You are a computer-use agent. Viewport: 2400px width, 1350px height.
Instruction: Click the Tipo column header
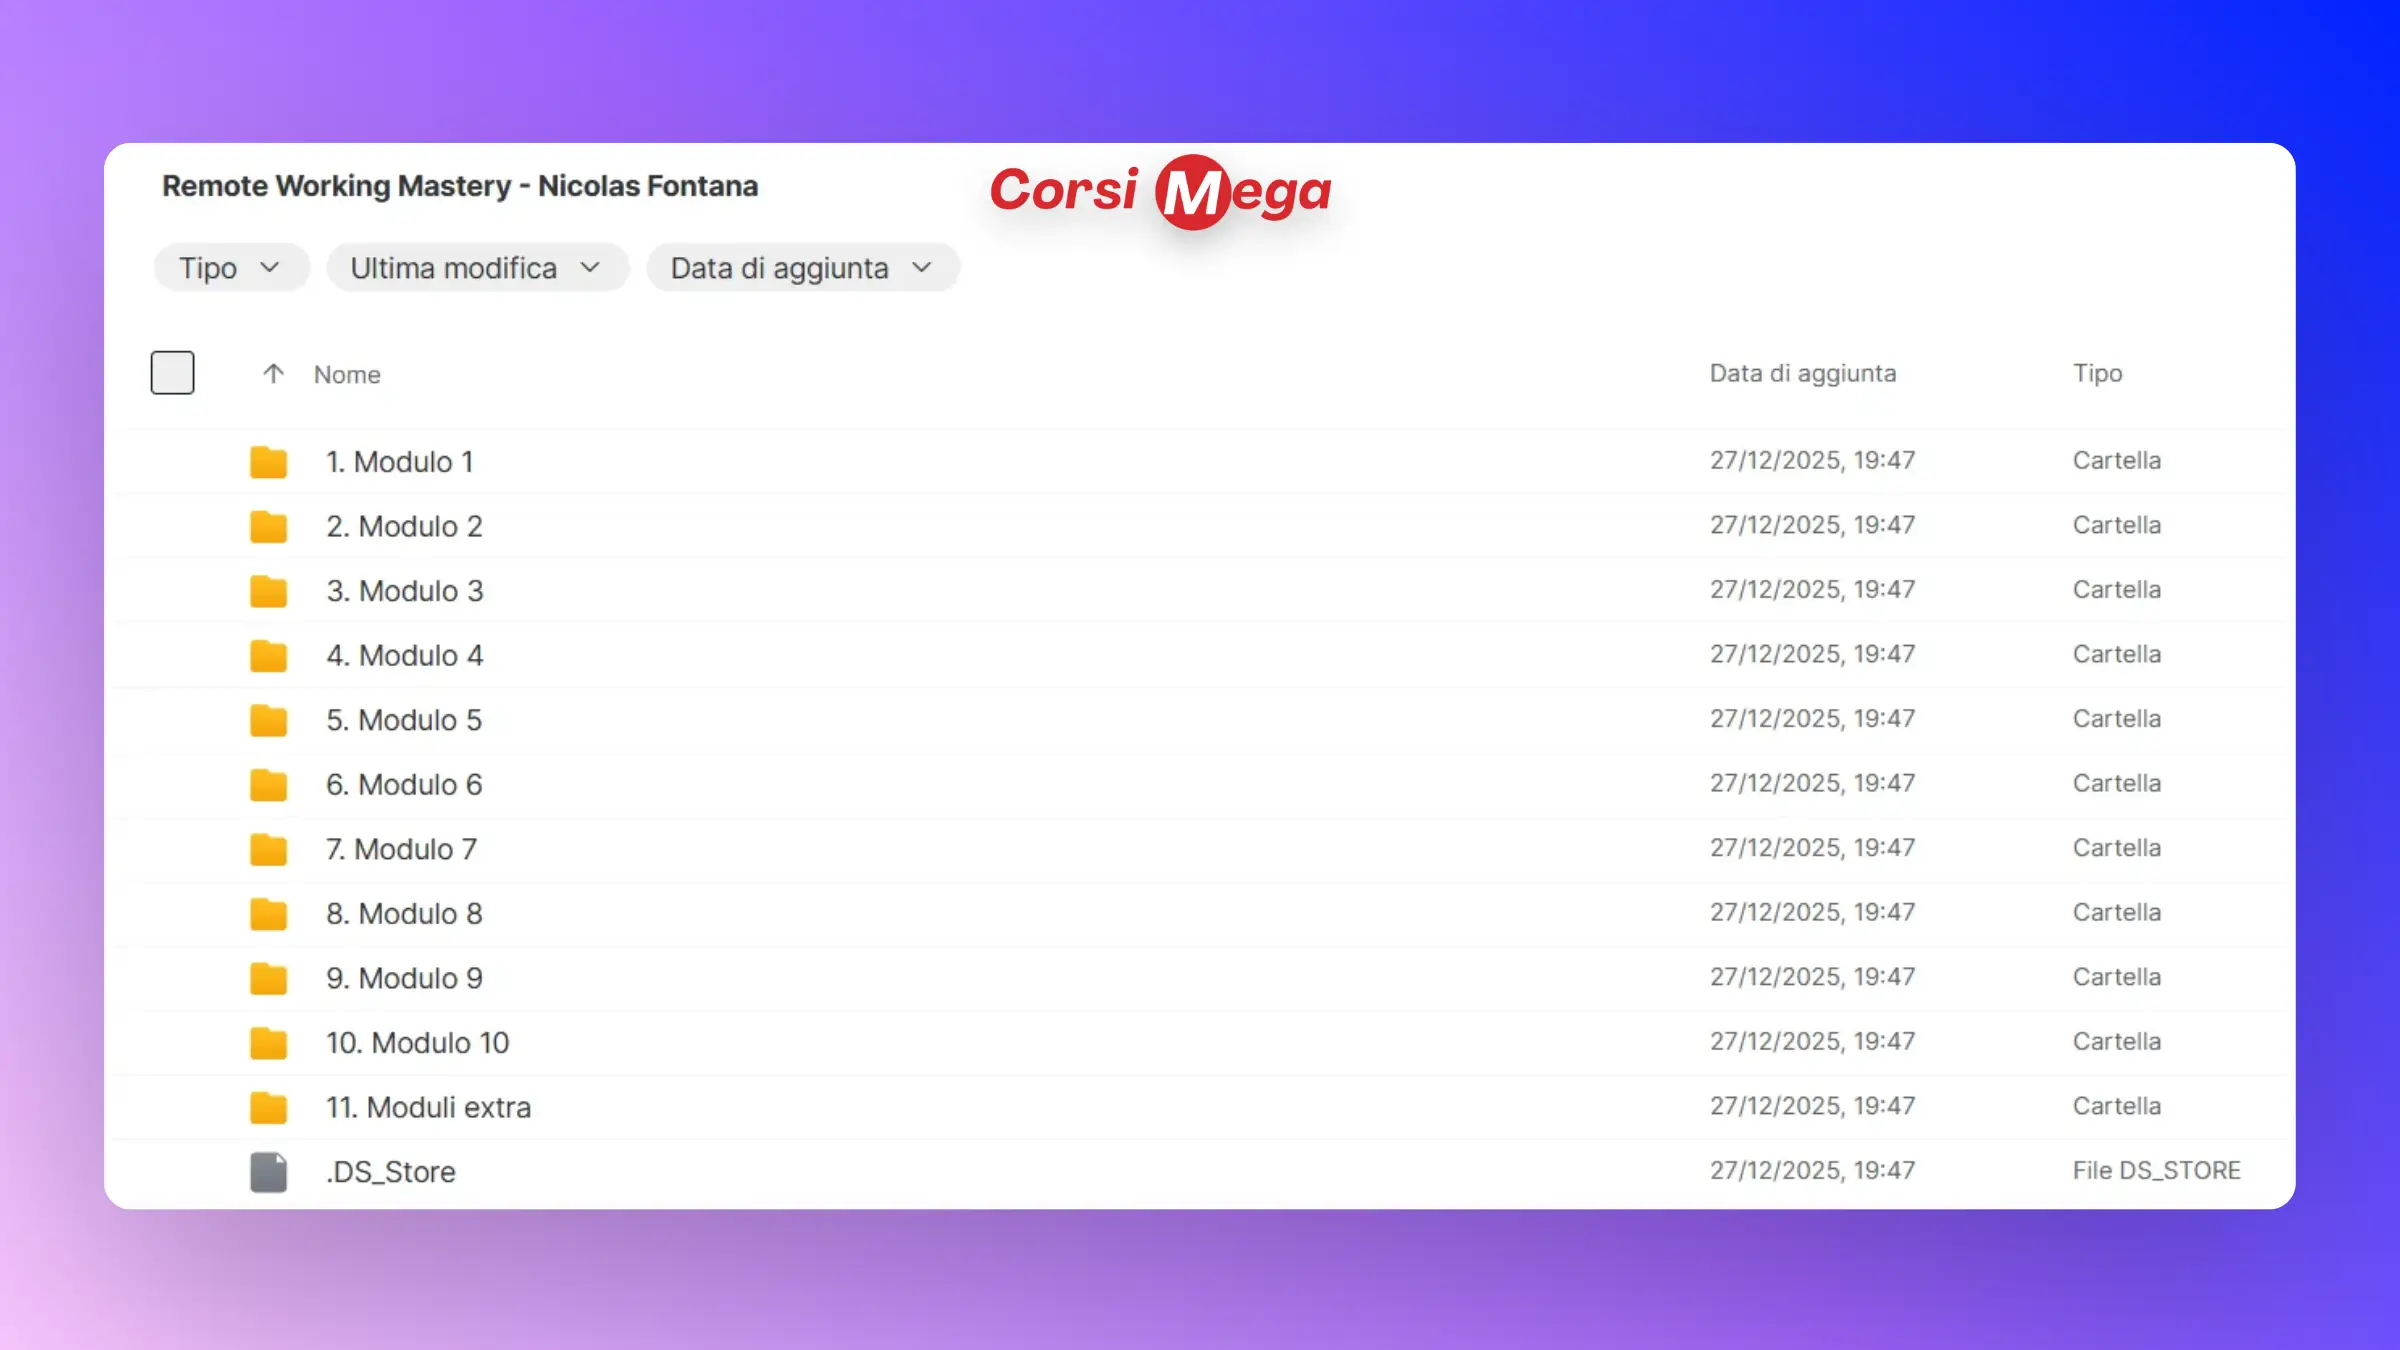pyautogui.click(x=2097, y=373)
